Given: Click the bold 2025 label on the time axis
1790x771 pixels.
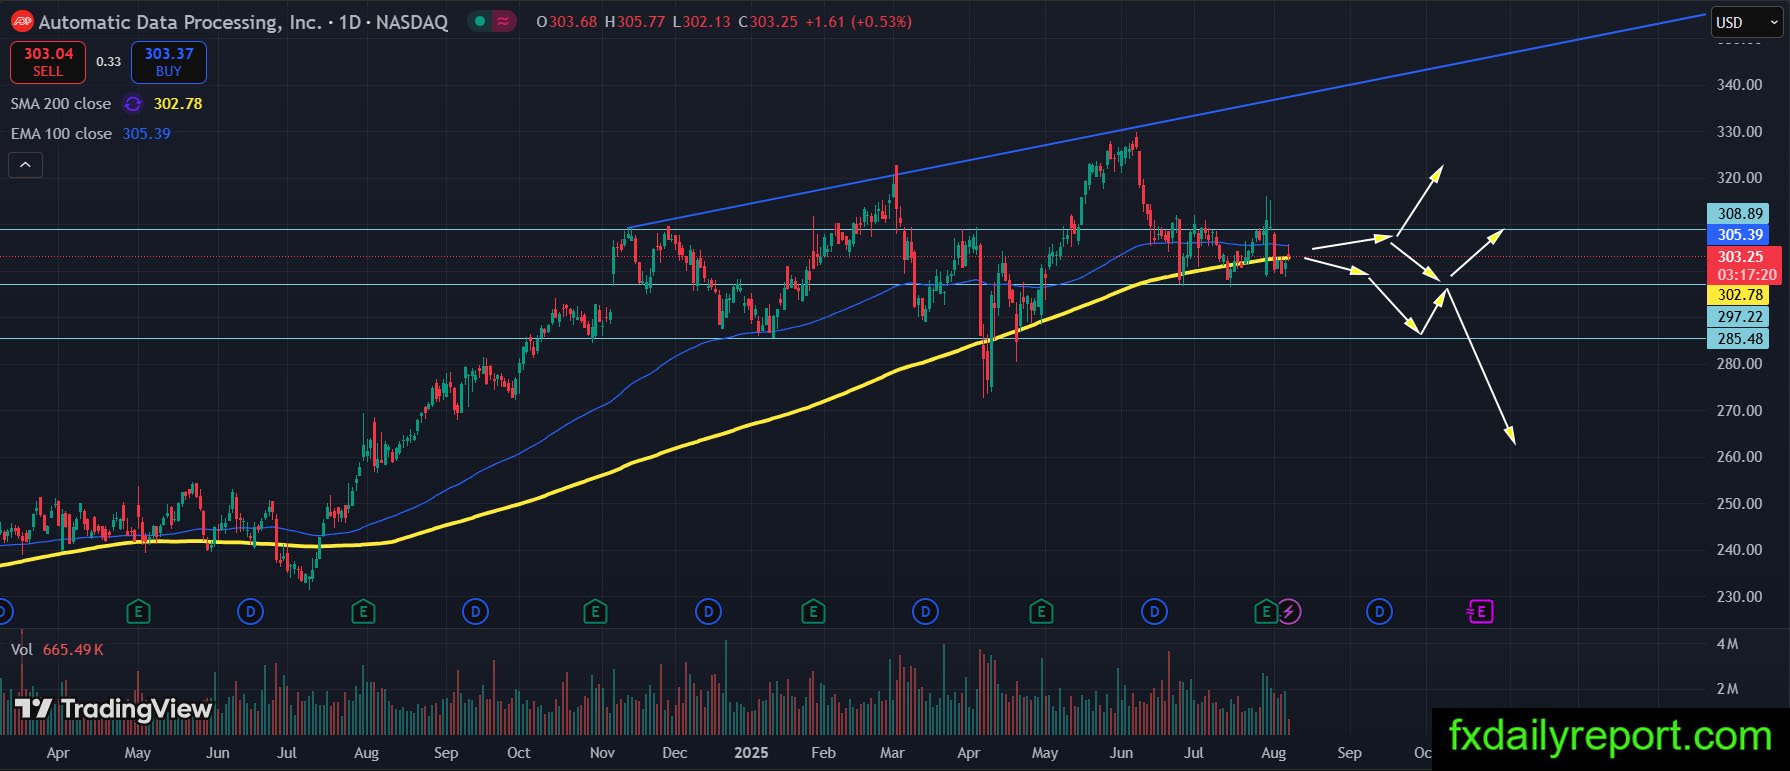Looking at the screenshot, I should point(751,753).
